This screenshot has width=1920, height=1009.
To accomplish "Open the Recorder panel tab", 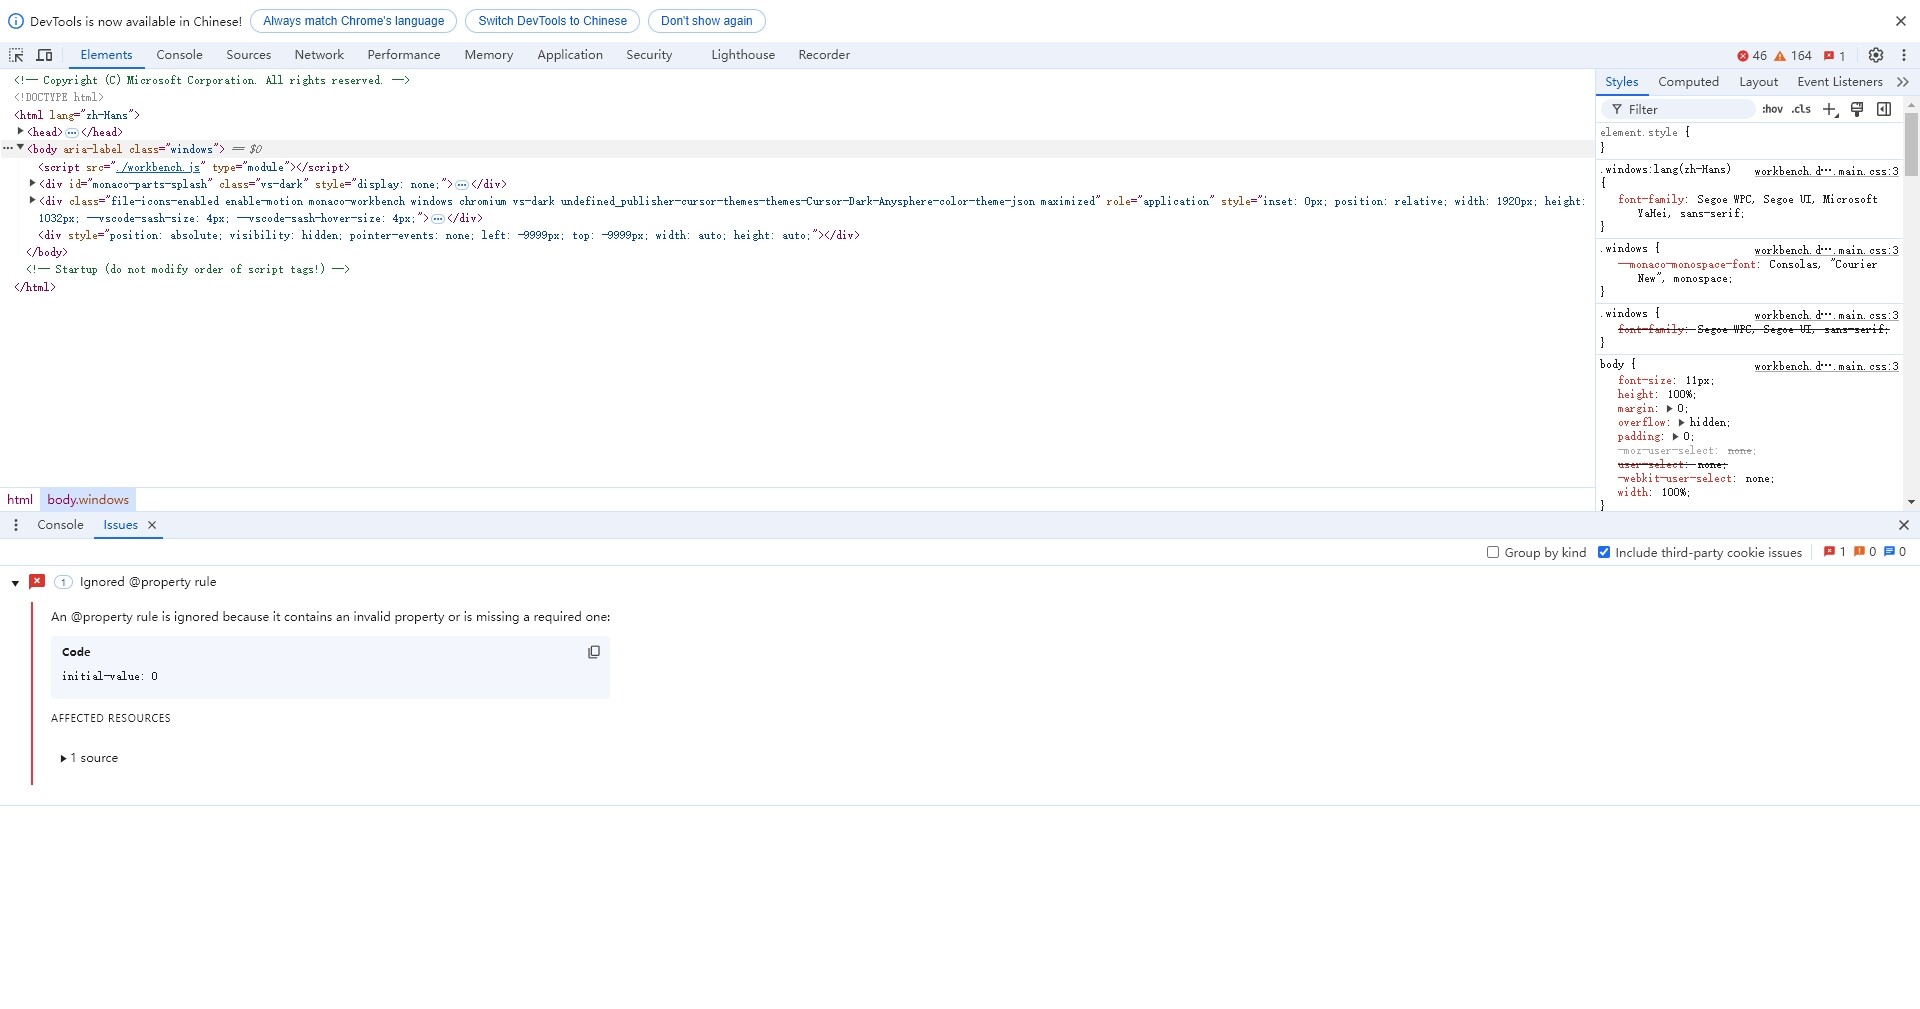I will coord(824,55).
